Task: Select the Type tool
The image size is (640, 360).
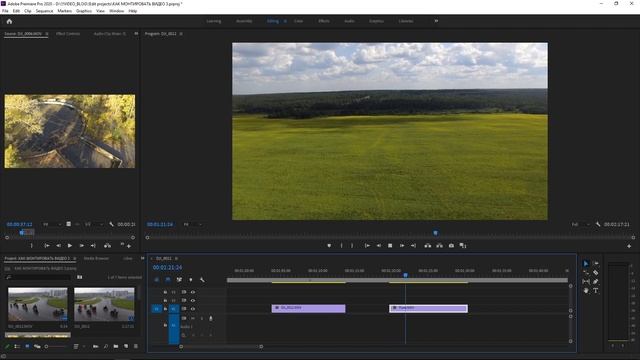Action: [596, 291]
